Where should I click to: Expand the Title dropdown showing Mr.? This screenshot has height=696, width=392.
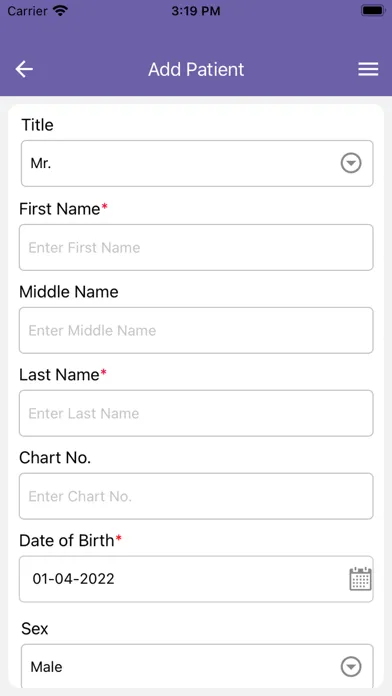(x=197, y=163)
